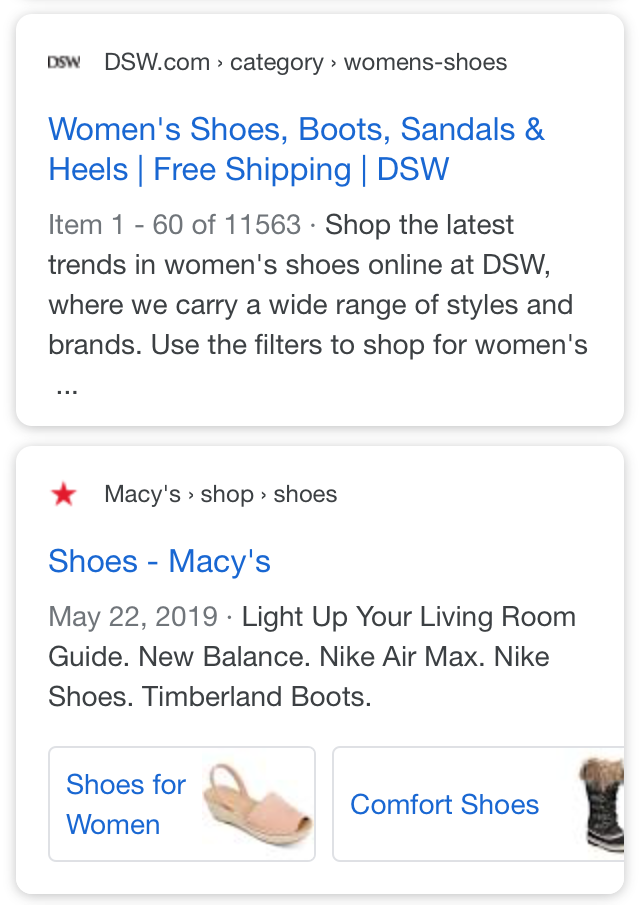Image resolution: width=640 pixels, height=905 pixels.
Task: Click the 'shoes' breadcrumb under Macy's
Action: (x=305, y=494)
